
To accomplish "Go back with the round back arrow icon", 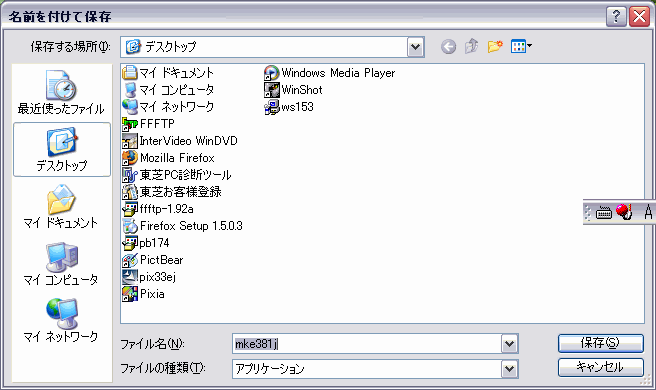I will pos(448,46).
